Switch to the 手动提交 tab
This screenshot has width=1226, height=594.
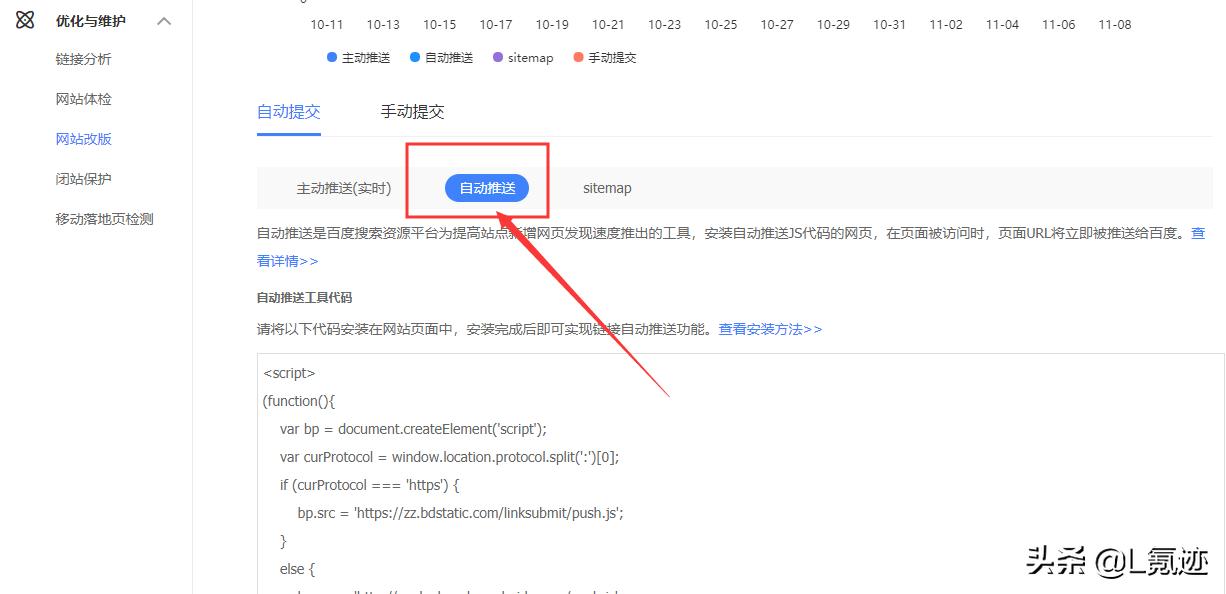pyautogui.click(x=411, y=111)
